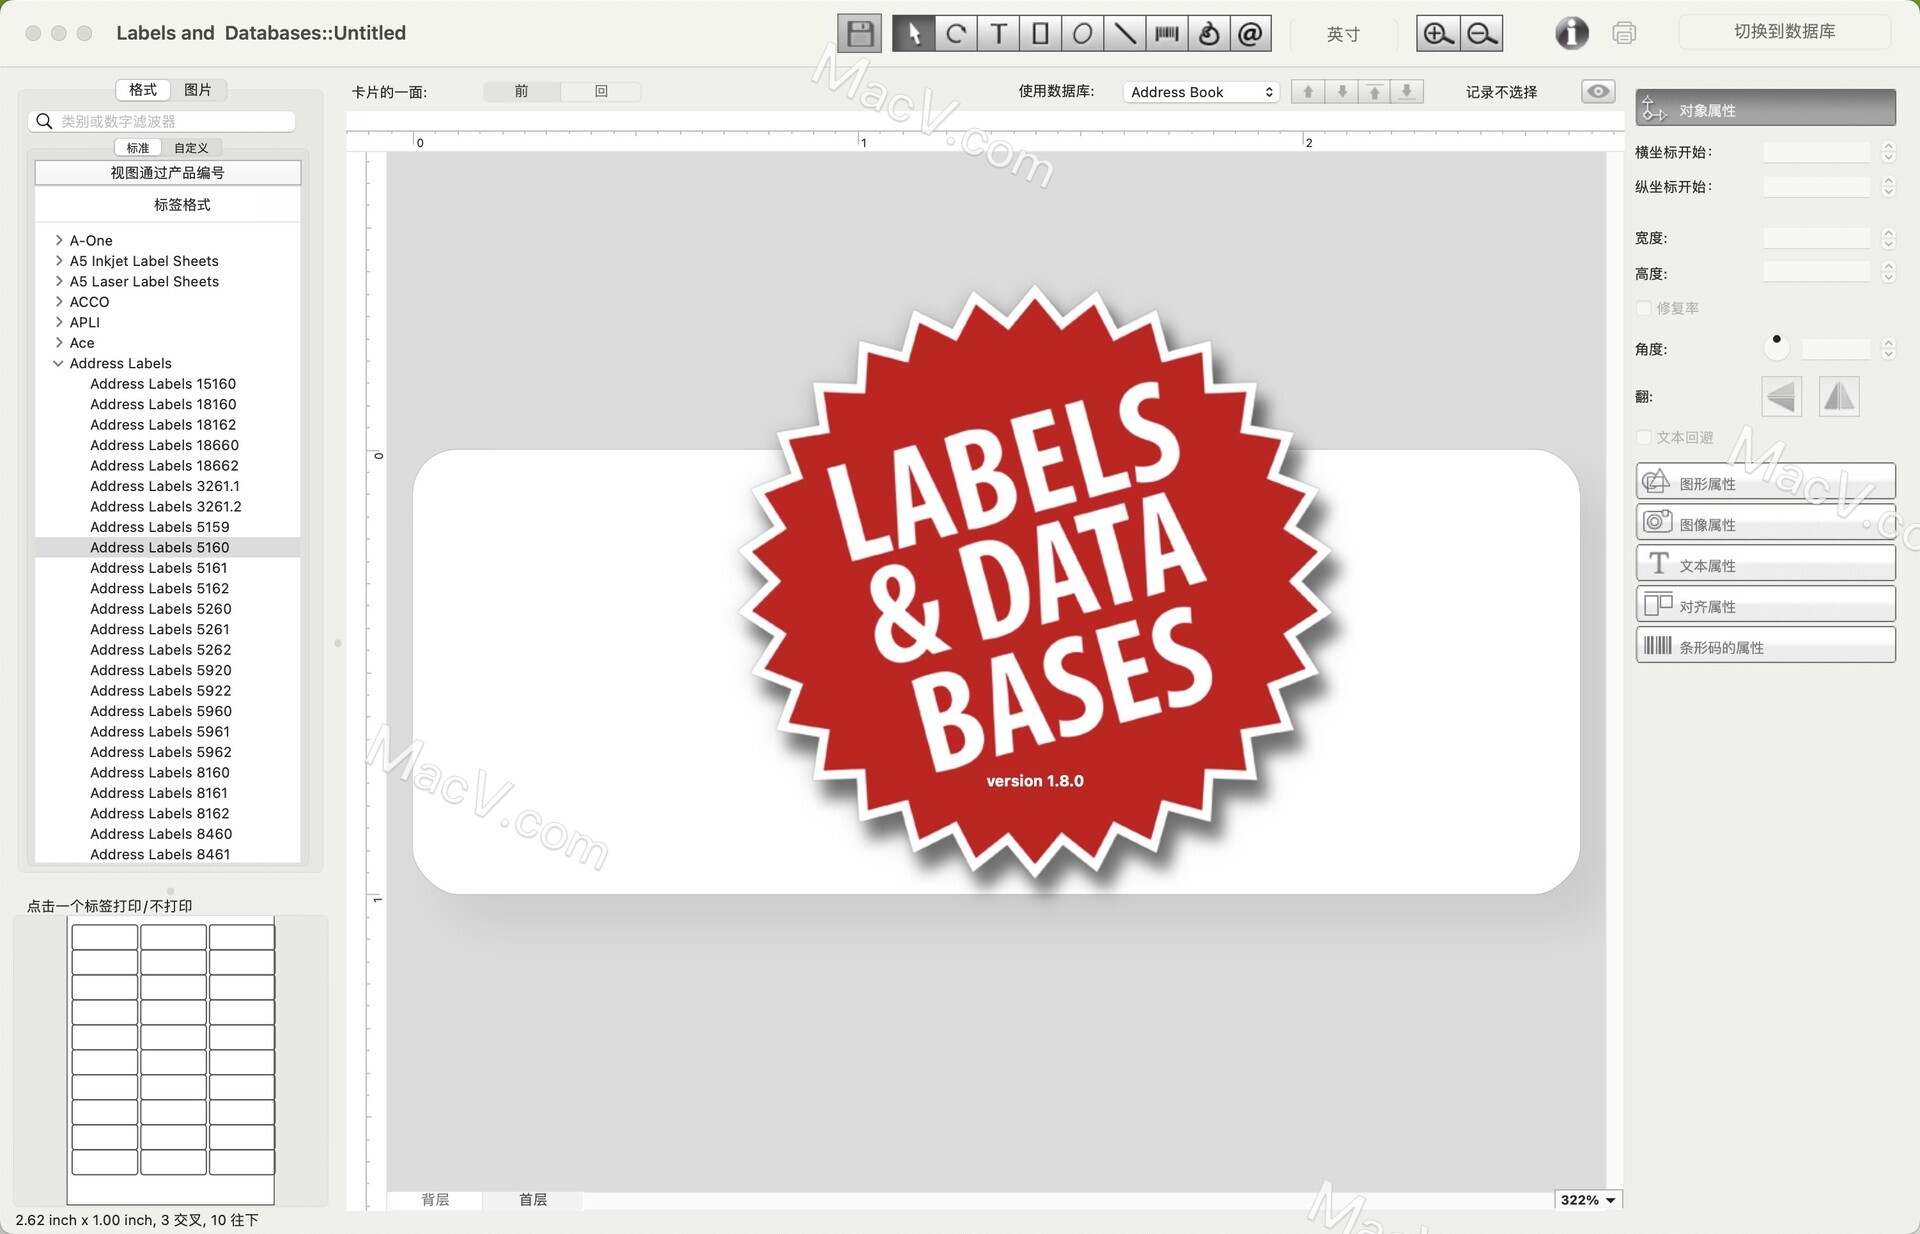Enable the 修复率 checkbox
This screenshot has height=1234, width=1920.
[1644, 308]
